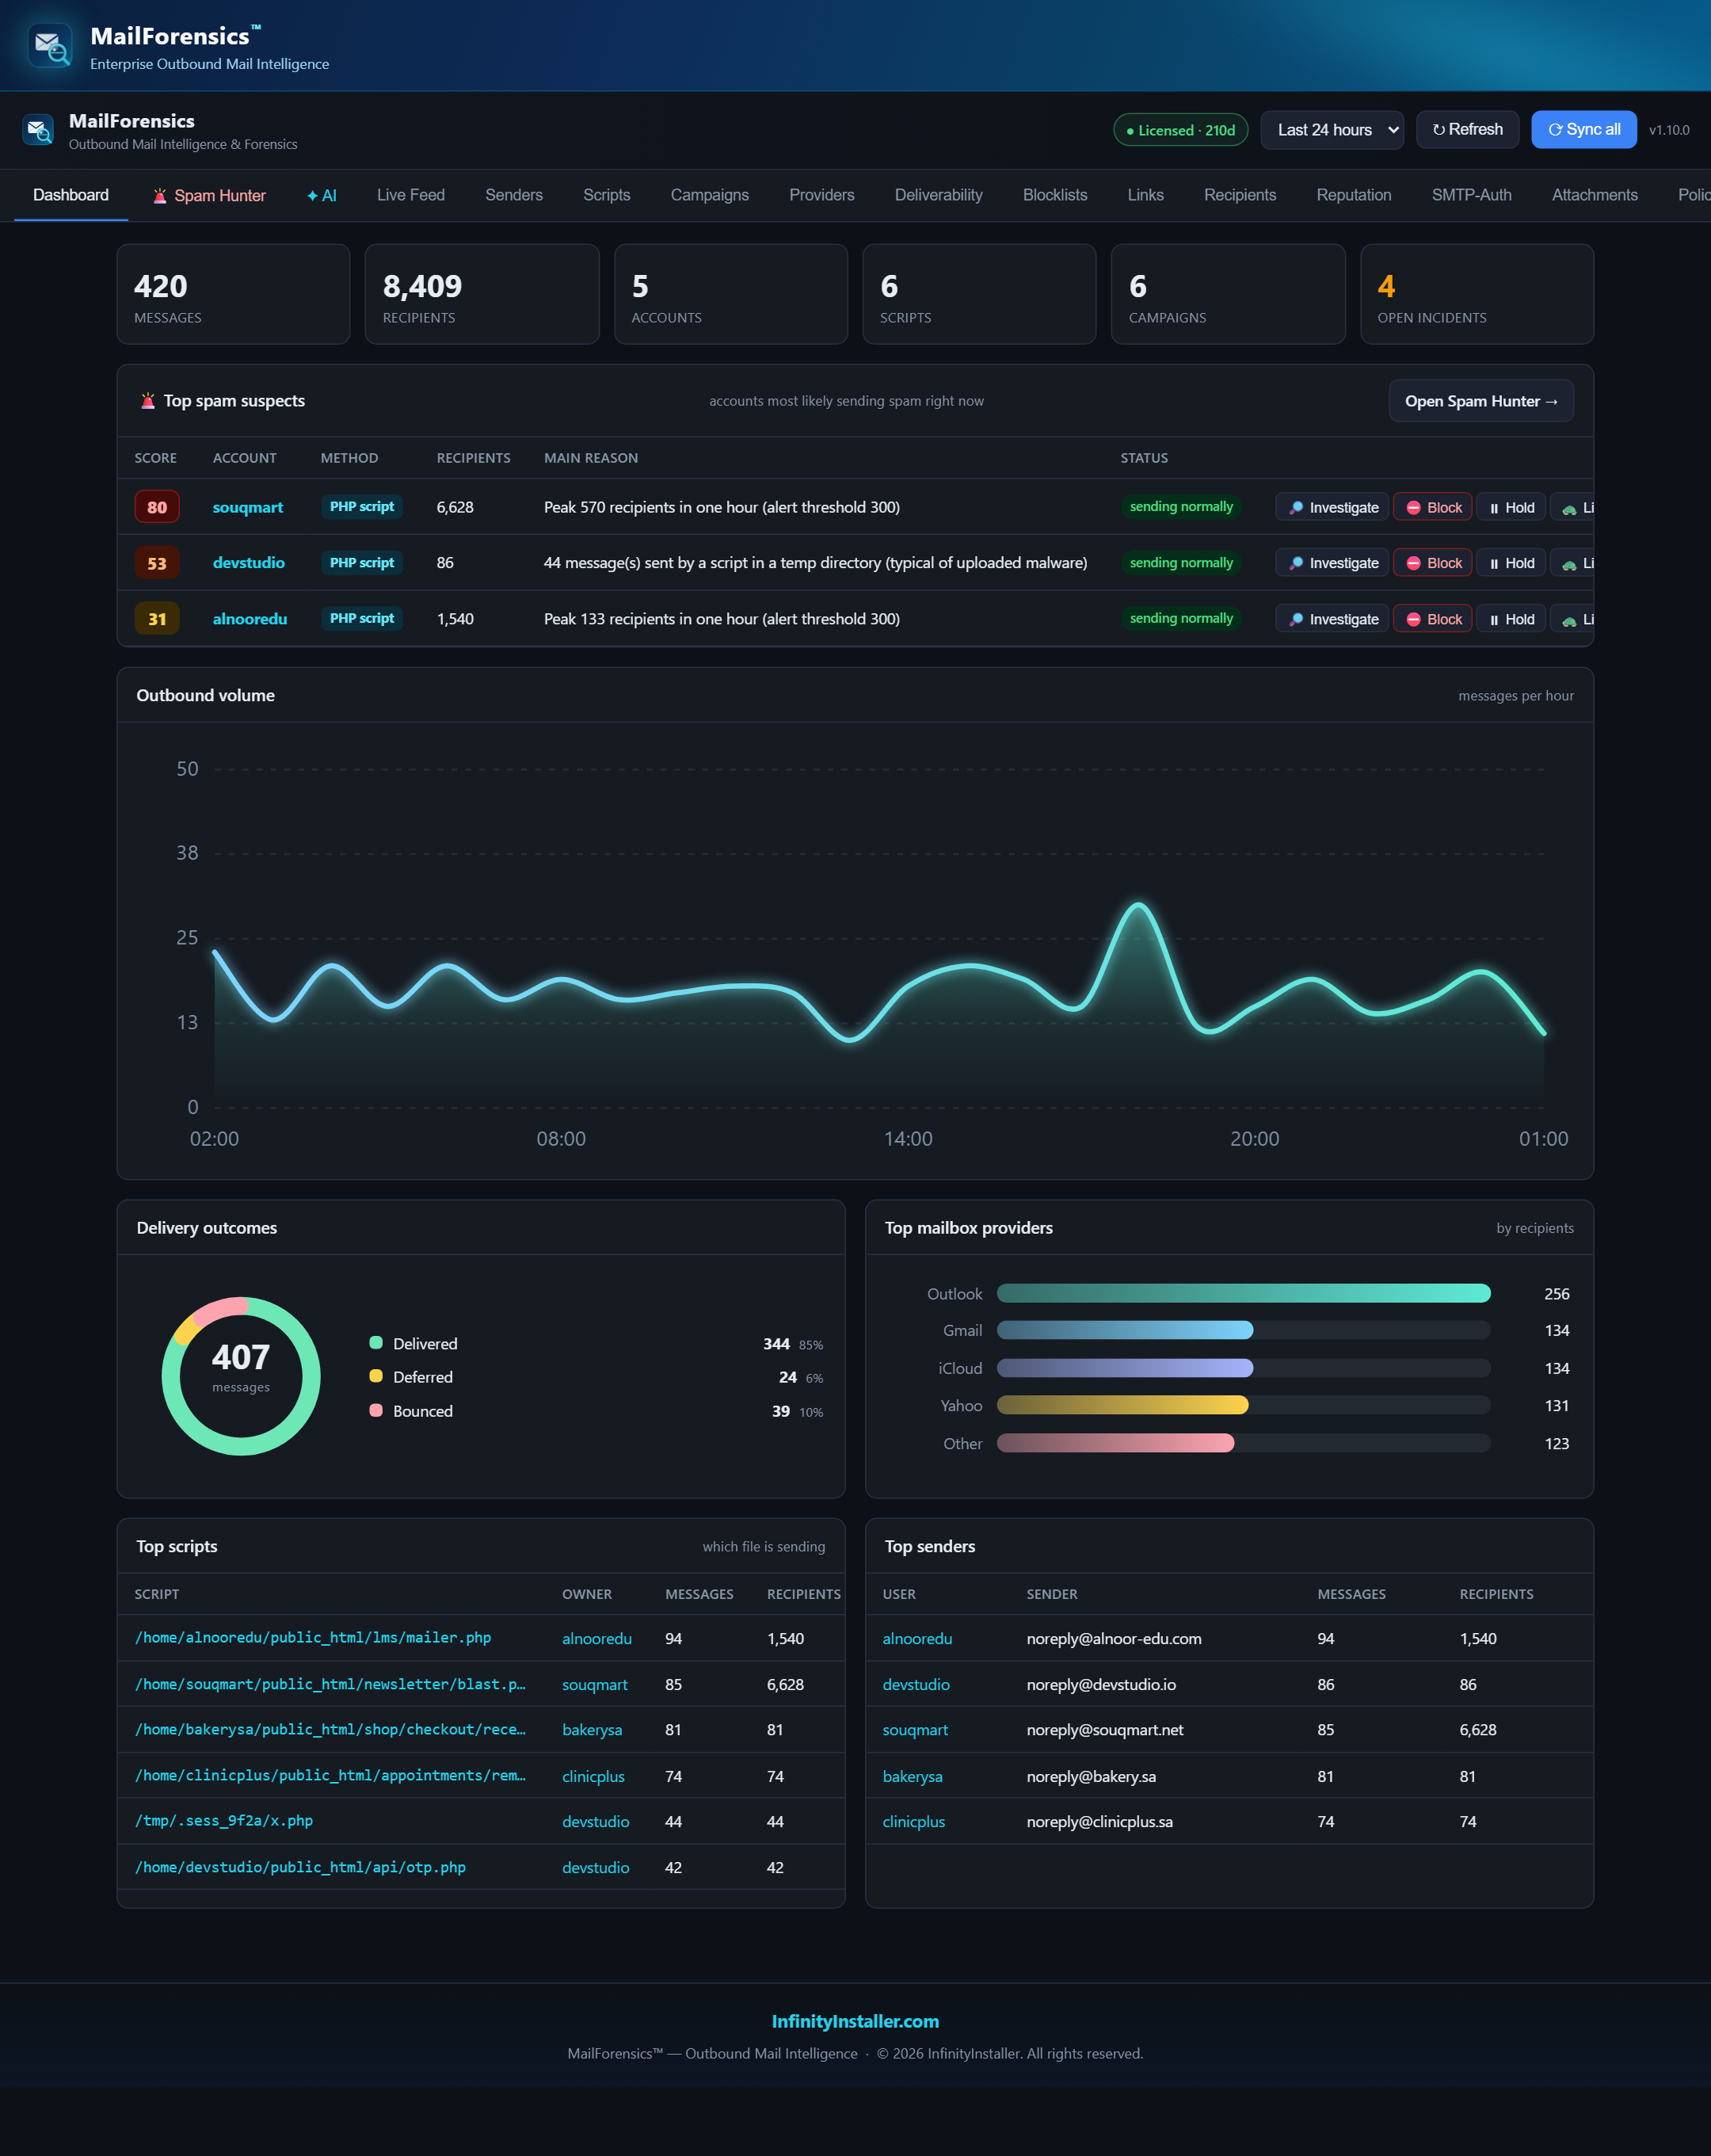
Task: Click the Bounced legend color dot
Action: pyautogui.click(x=376, y=1410)
